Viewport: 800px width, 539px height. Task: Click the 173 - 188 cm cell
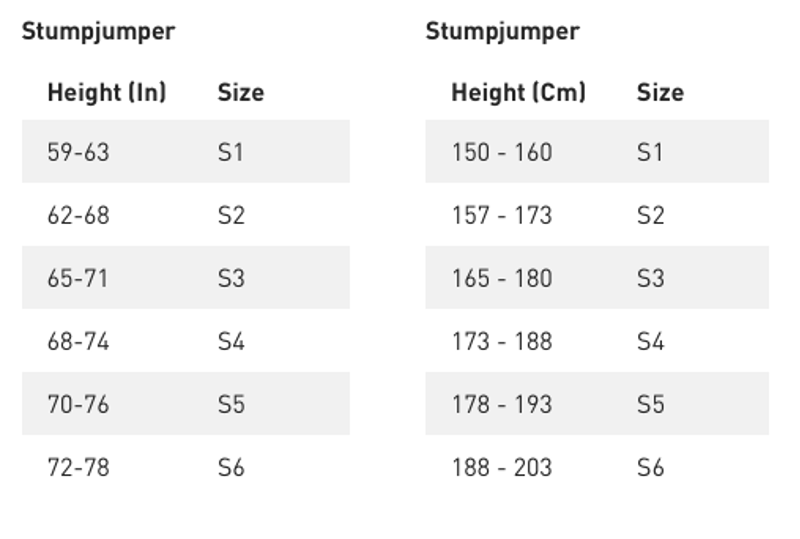(501, 341)
